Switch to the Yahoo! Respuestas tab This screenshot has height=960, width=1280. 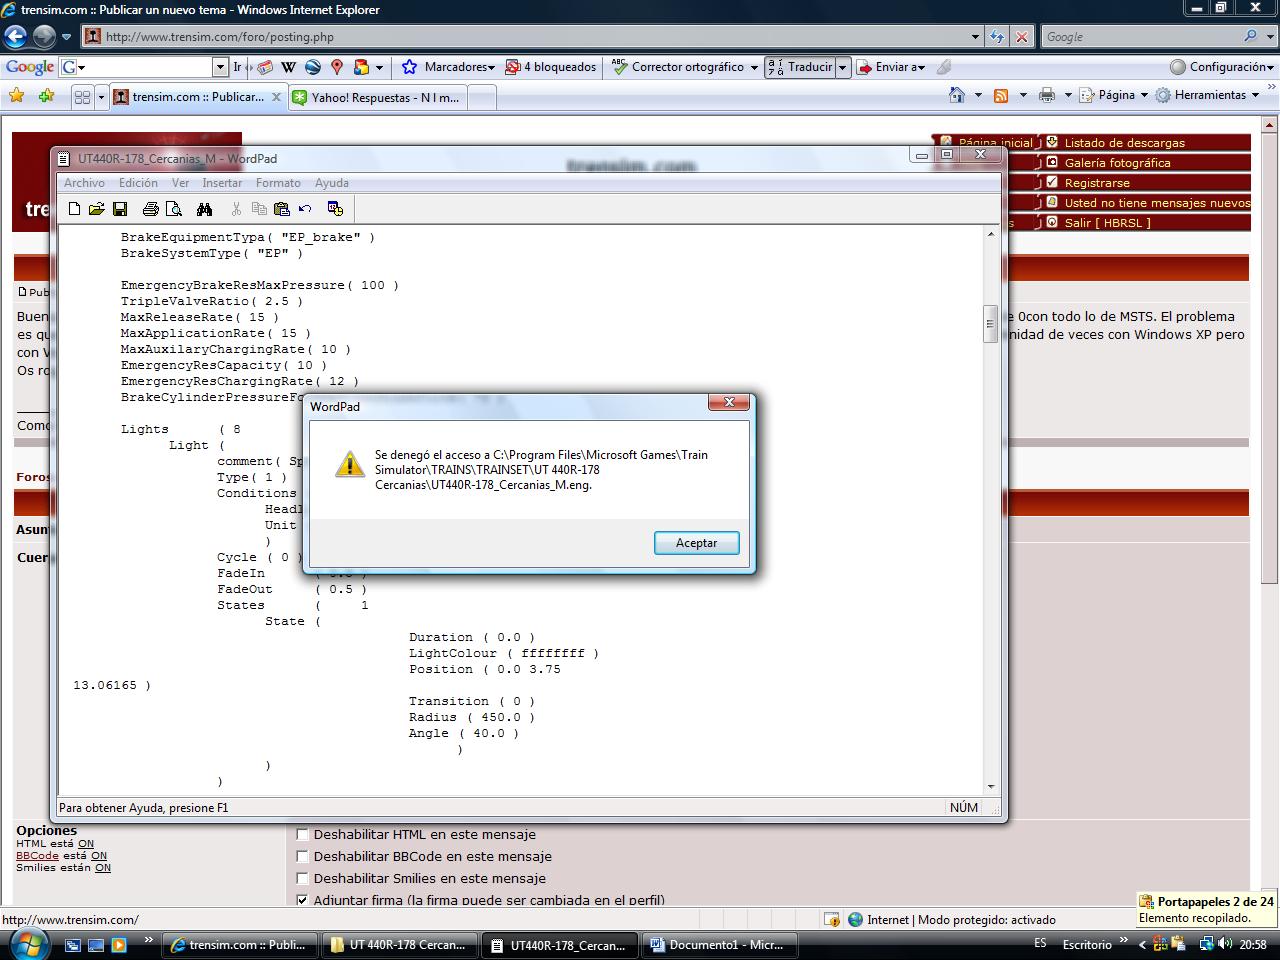[x=378, y=98]
